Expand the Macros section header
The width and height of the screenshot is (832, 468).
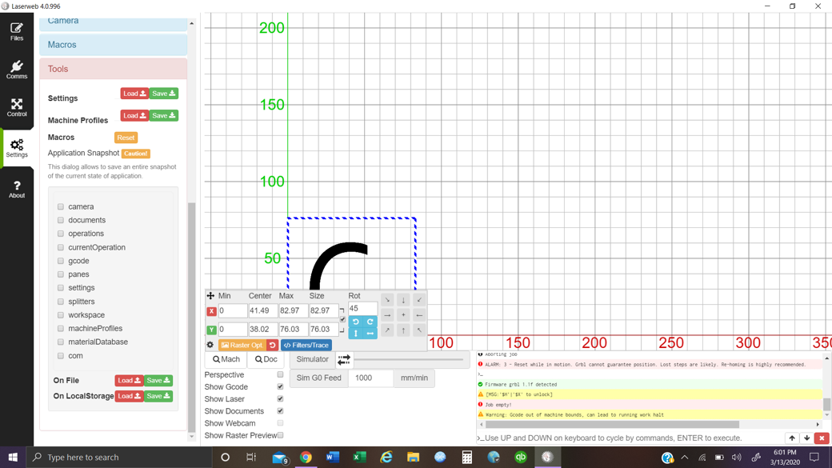point(113,45)
